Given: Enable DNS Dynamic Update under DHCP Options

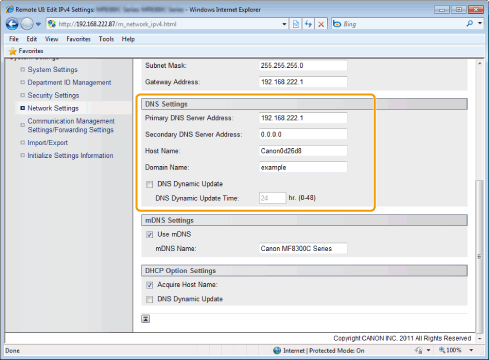Looking at the screenshot, I should tap(149, 299).
